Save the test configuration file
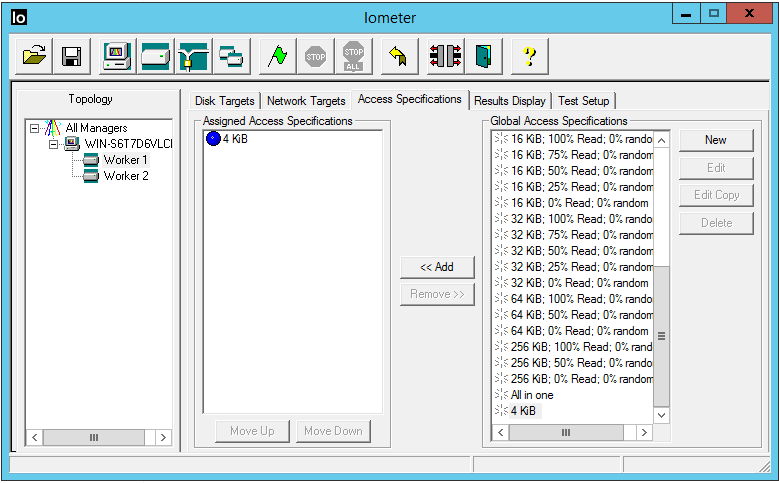The image size is (779, 483). pos(72,56)
